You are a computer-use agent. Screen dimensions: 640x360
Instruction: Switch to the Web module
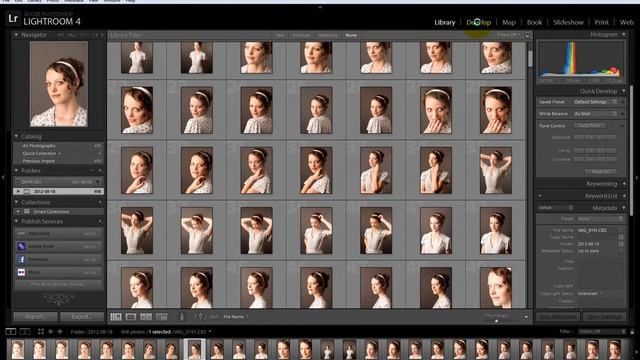click(x=627, y=22)
